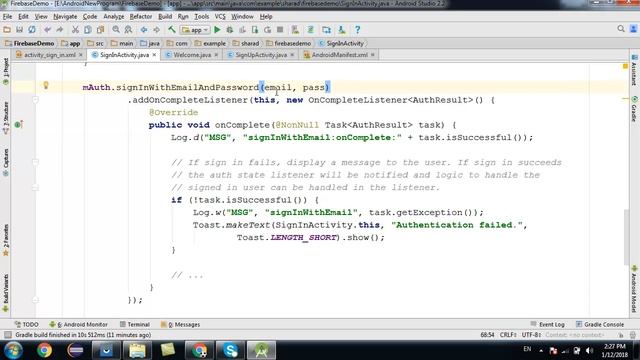The height and width of the screenshot is (360, 640).
Task: Click the Replace icon in toolbar
Action: tap(128, 29)
